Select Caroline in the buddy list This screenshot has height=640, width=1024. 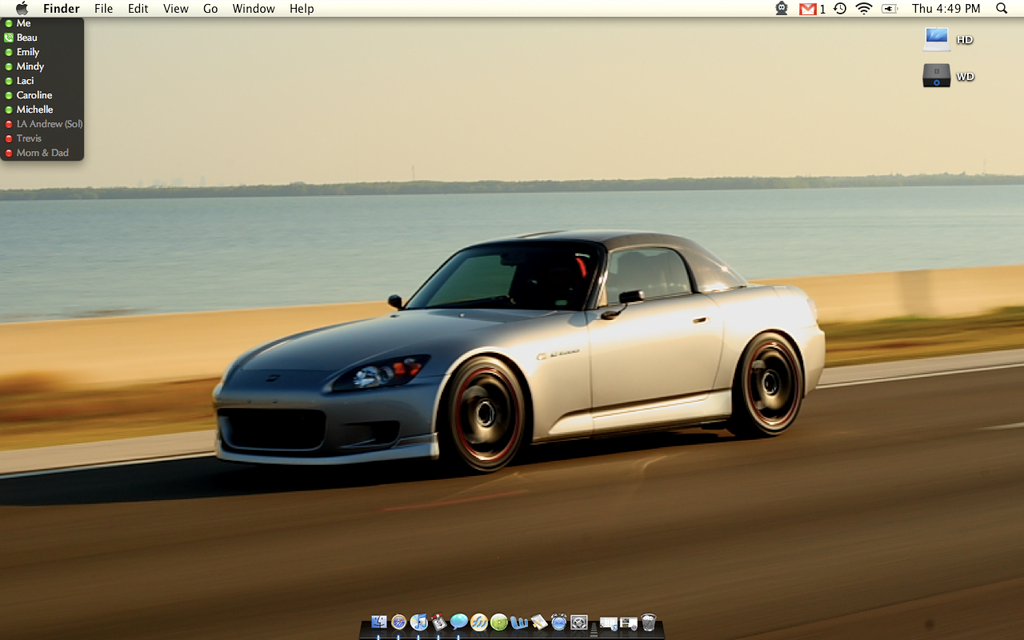tap(34, 95)
